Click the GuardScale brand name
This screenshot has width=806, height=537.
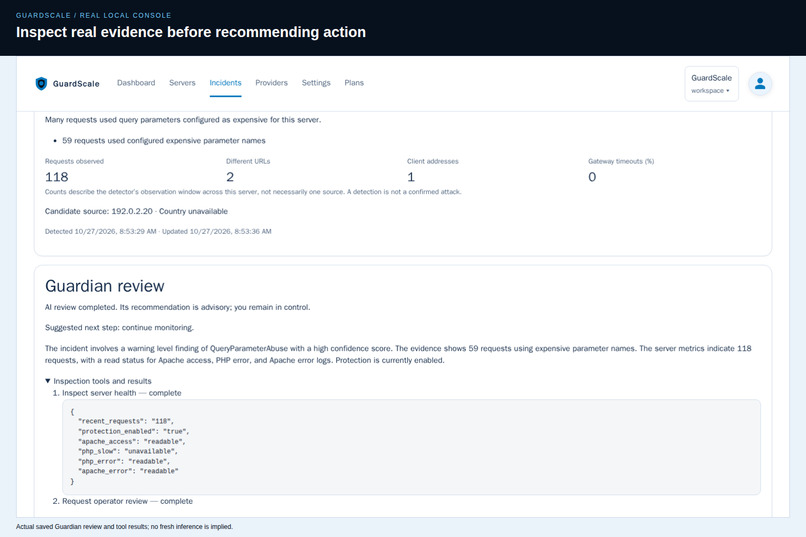[x=76, y=84]
